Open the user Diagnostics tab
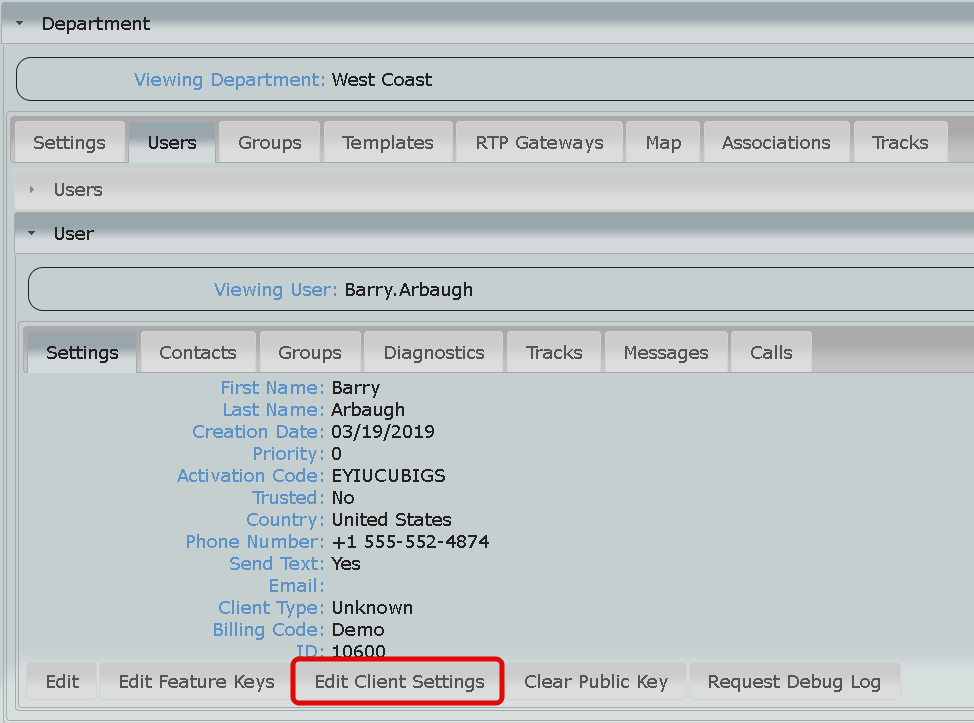This screenshot has height=723, width=974. coord(434,353)
